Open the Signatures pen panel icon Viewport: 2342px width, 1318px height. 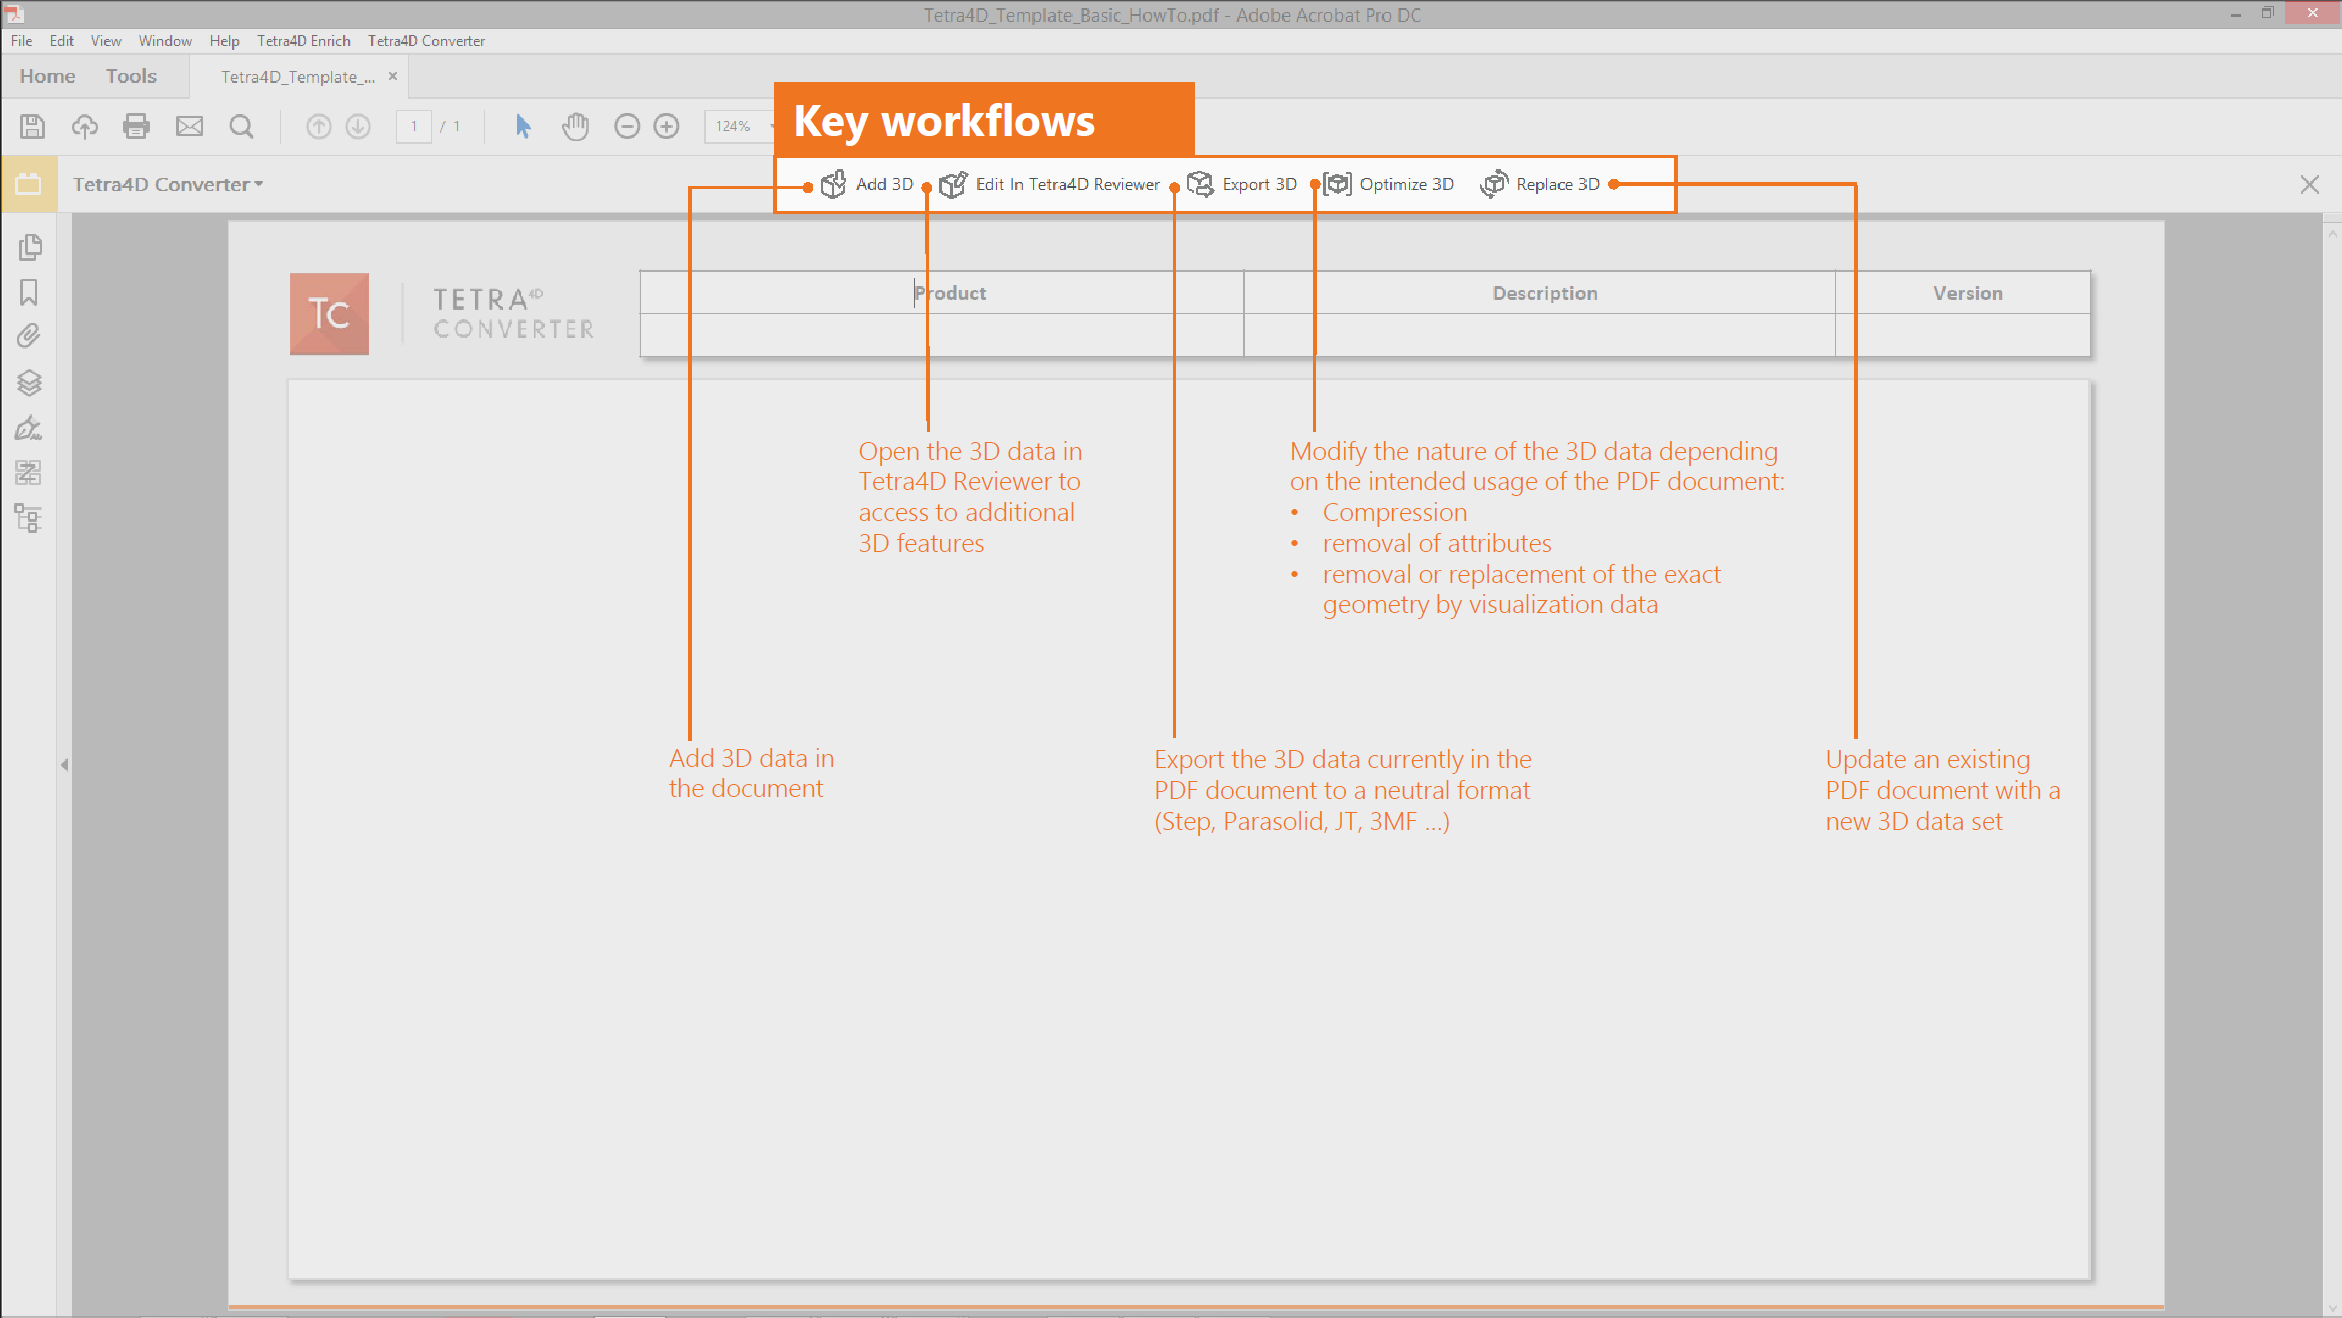[29, 428]
